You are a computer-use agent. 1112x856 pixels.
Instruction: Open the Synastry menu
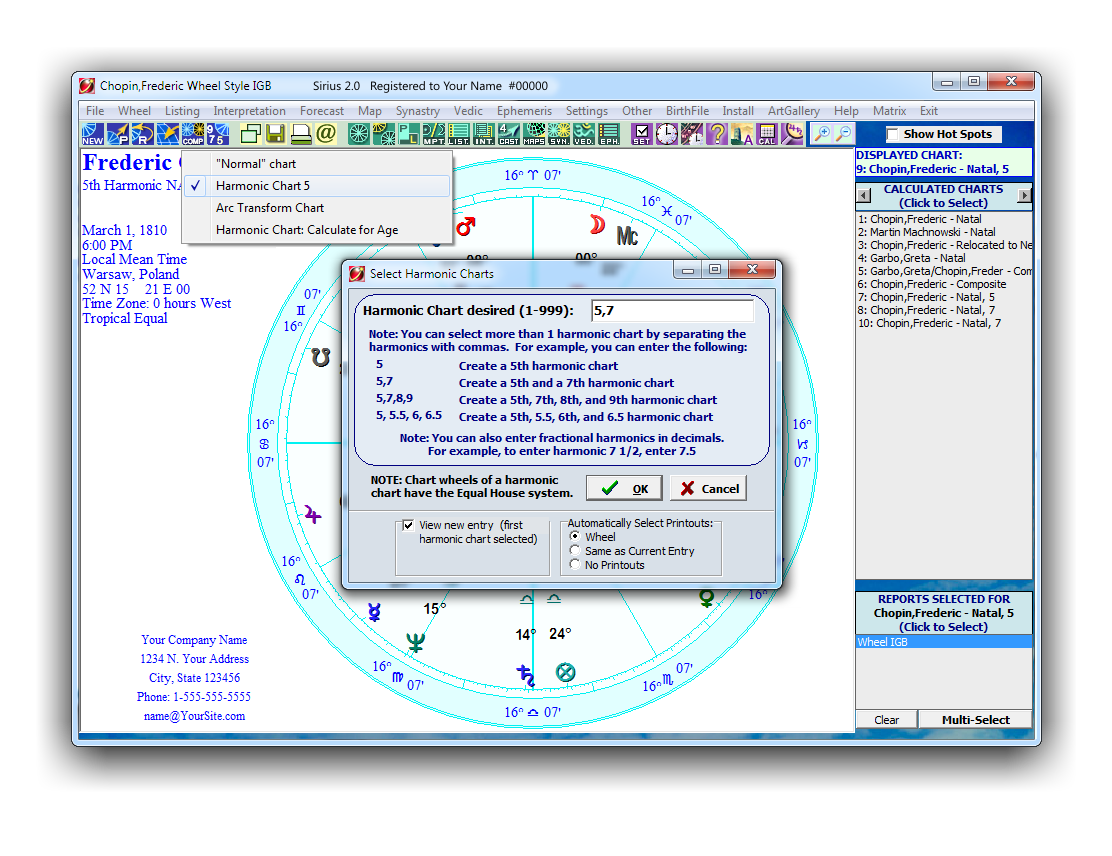418,111
